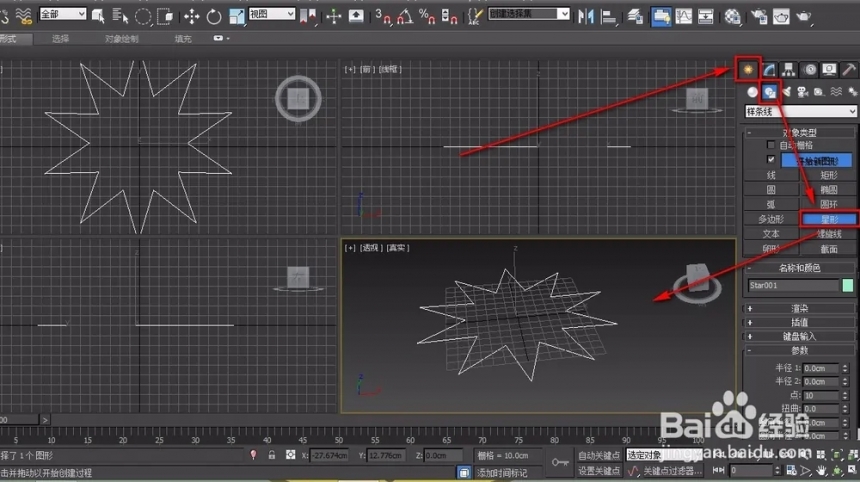Toggle the highlighted Graphite ribbon button
The width and height of the screenshot is (860, 482).
[661, 16]
